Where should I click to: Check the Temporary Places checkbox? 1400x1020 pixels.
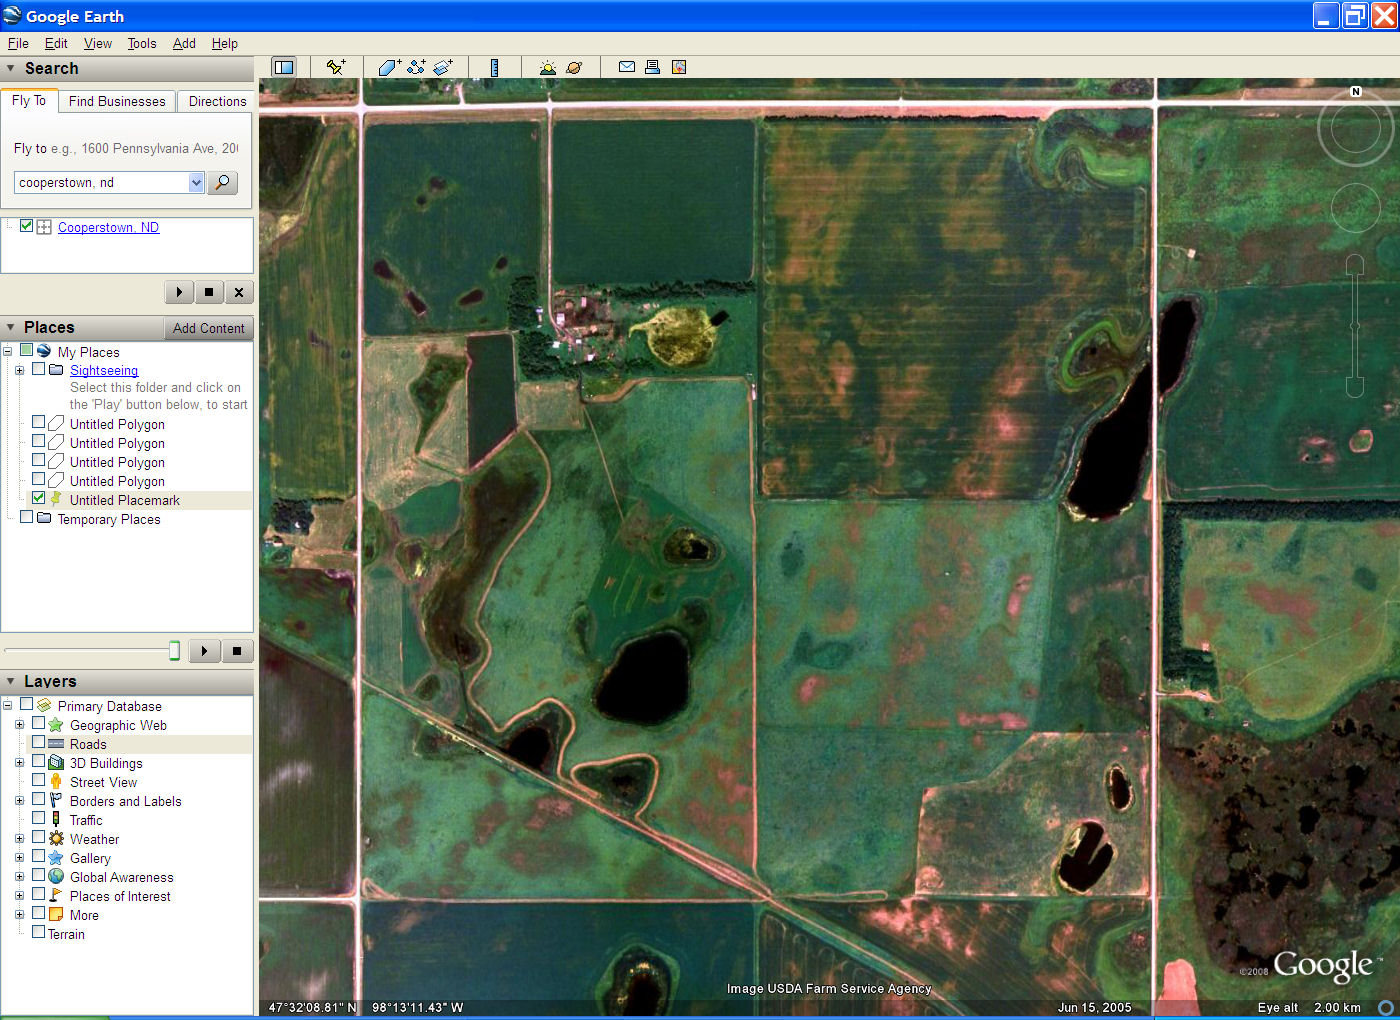pos(27,517)
